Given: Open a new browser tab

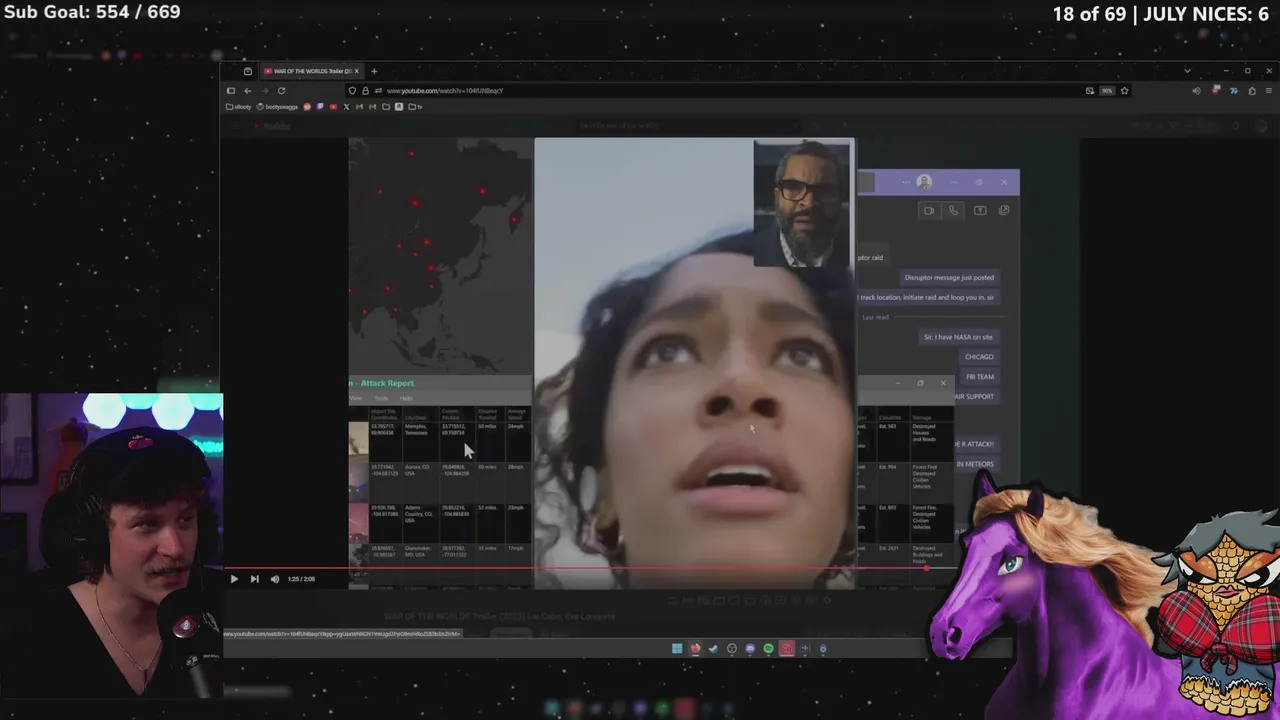Looking at the screenshot, I should (374, 71).
